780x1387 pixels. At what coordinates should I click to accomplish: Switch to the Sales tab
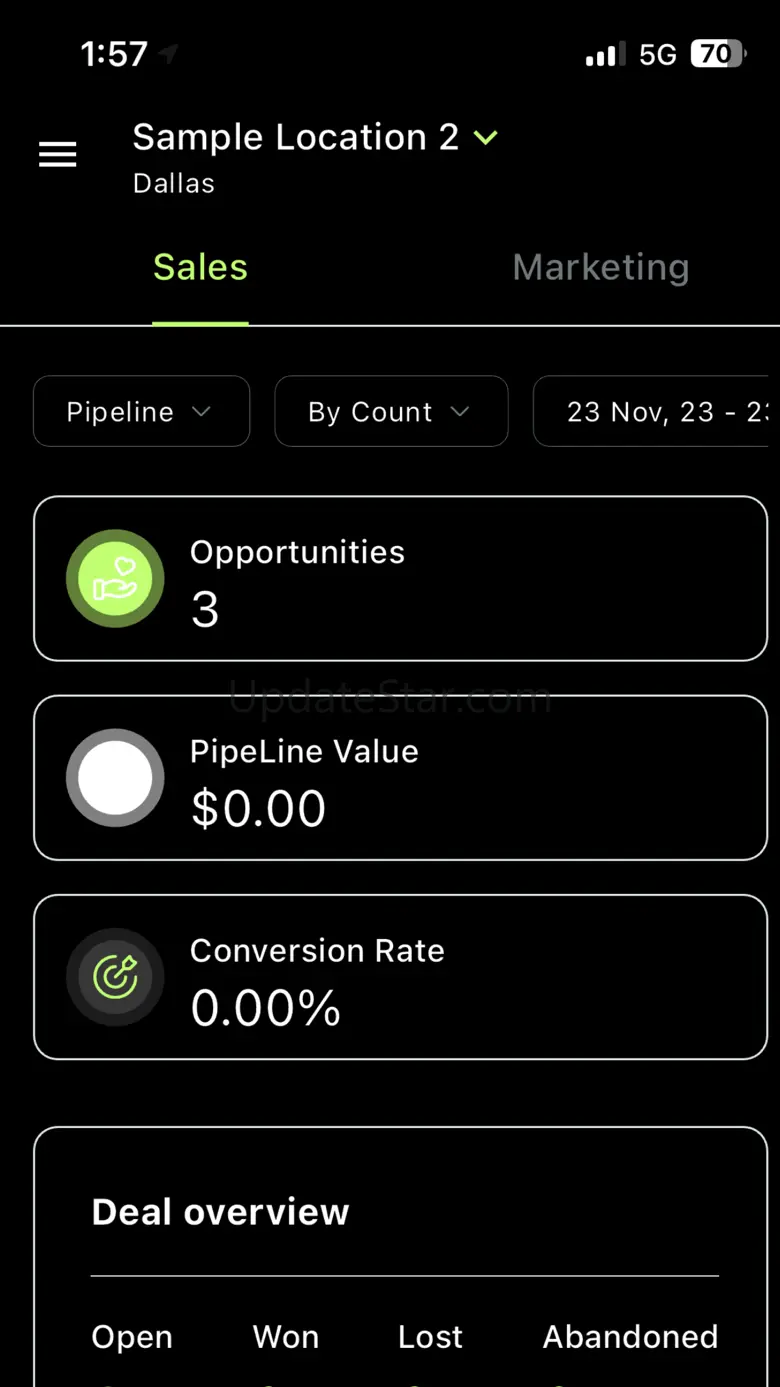(x=200, y=268)
